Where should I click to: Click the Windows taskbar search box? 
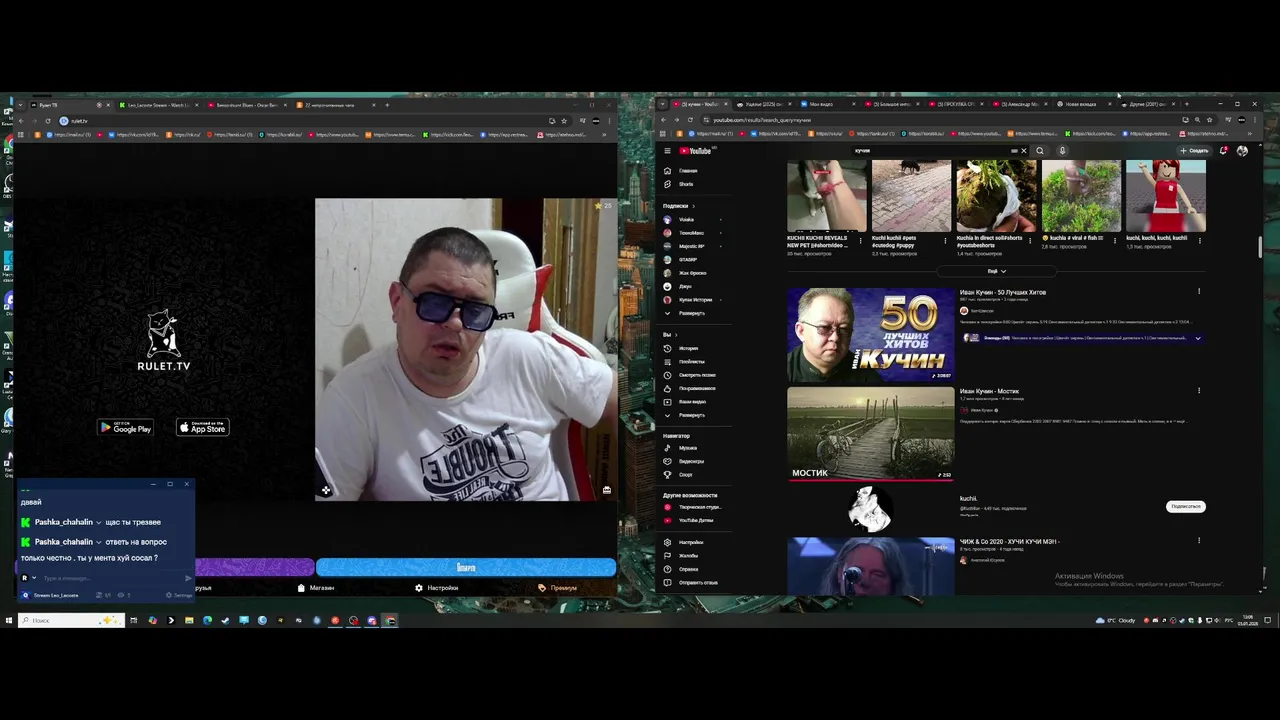click(70, 620)
